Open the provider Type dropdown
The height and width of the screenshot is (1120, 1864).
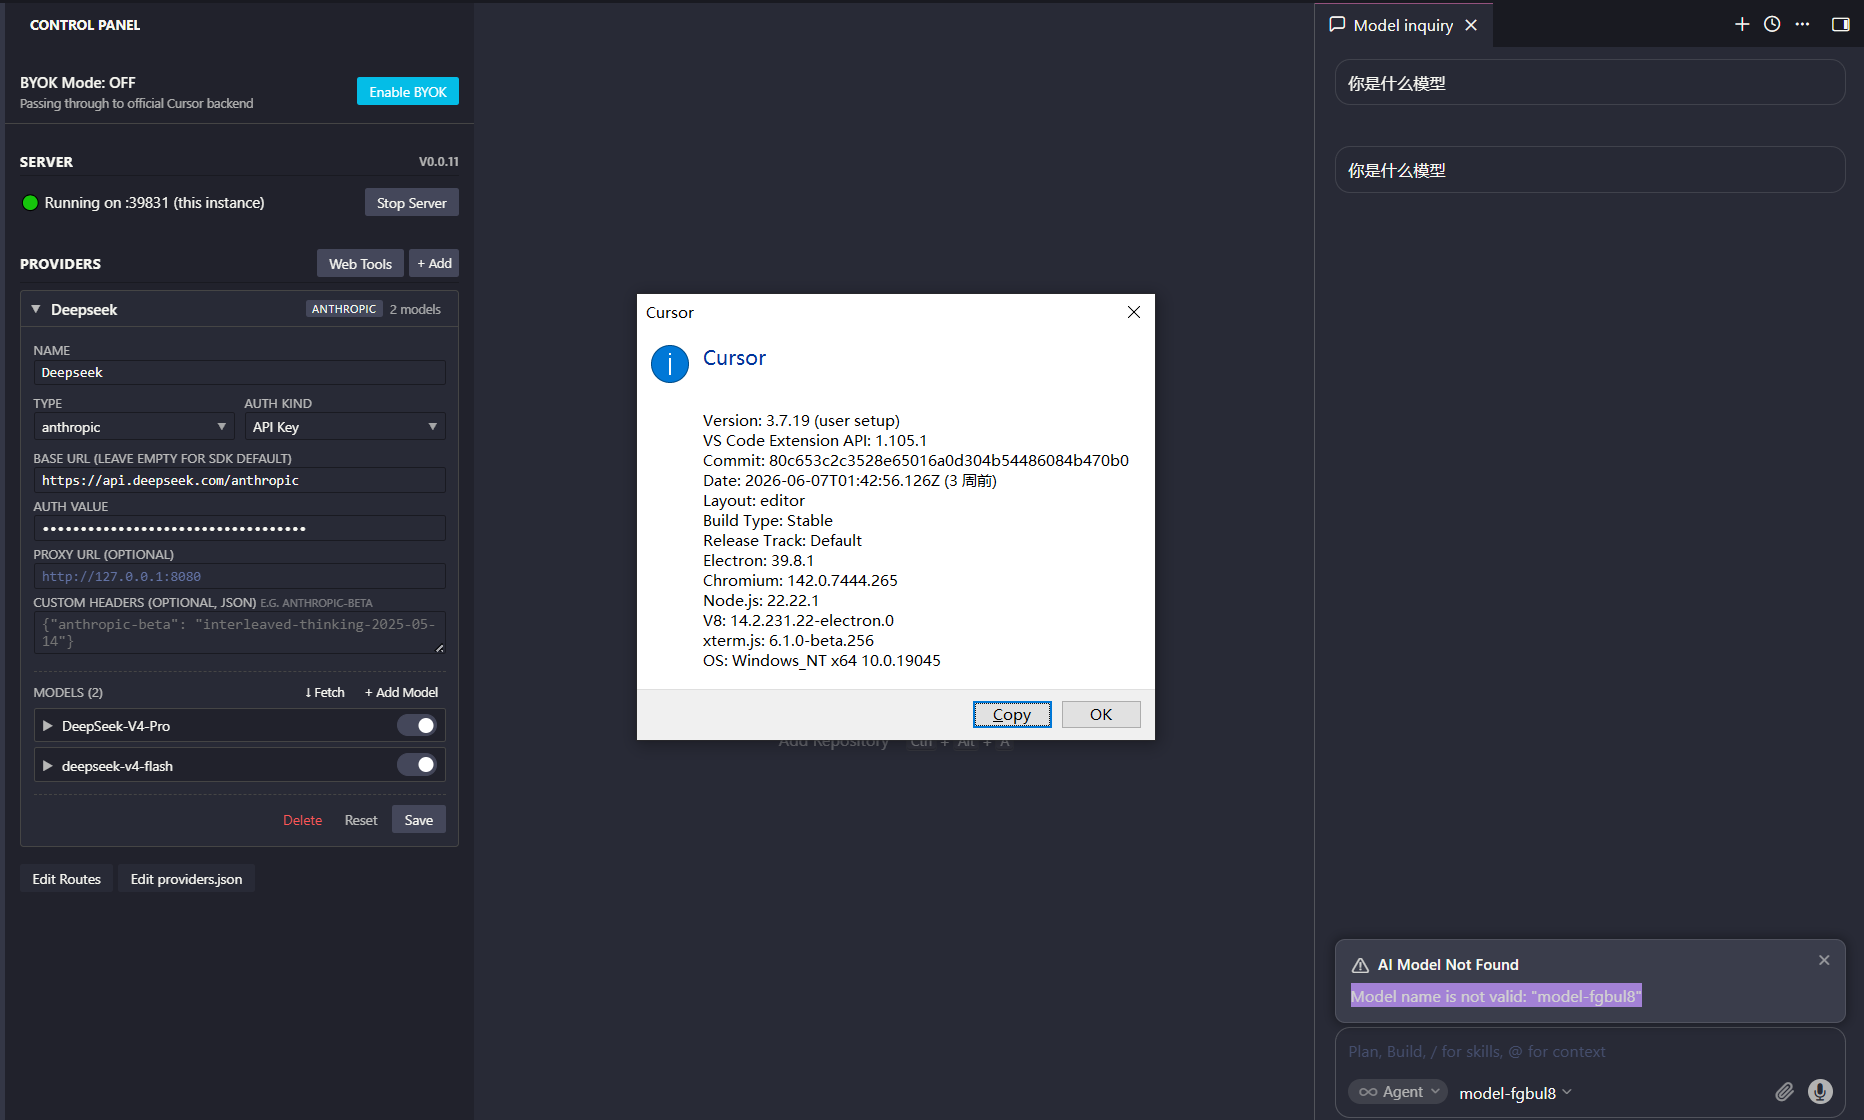(133, 427)
